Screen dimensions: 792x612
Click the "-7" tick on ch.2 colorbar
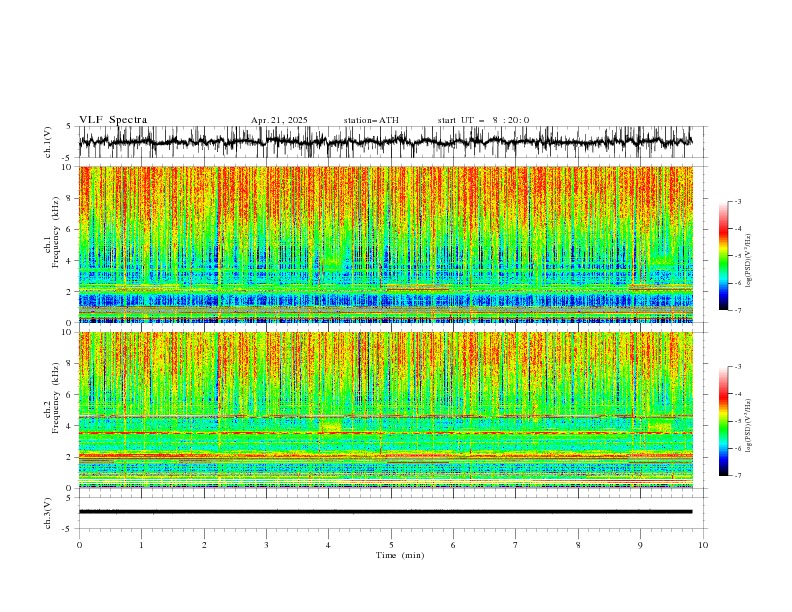pos(737,476)
